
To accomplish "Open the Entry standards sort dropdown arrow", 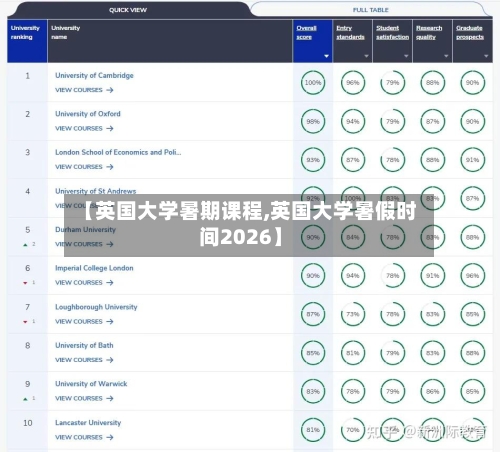I will click(366, 56).
